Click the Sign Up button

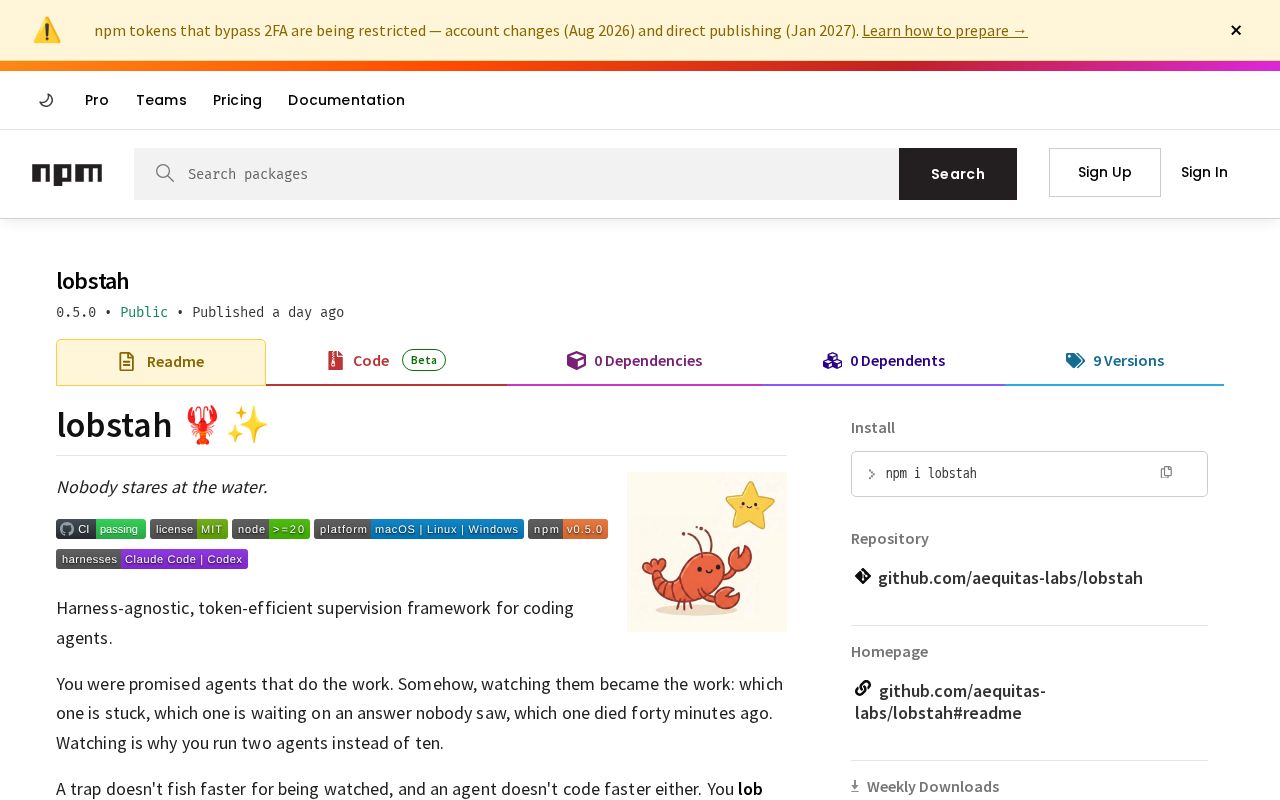tap(1105, 172)
